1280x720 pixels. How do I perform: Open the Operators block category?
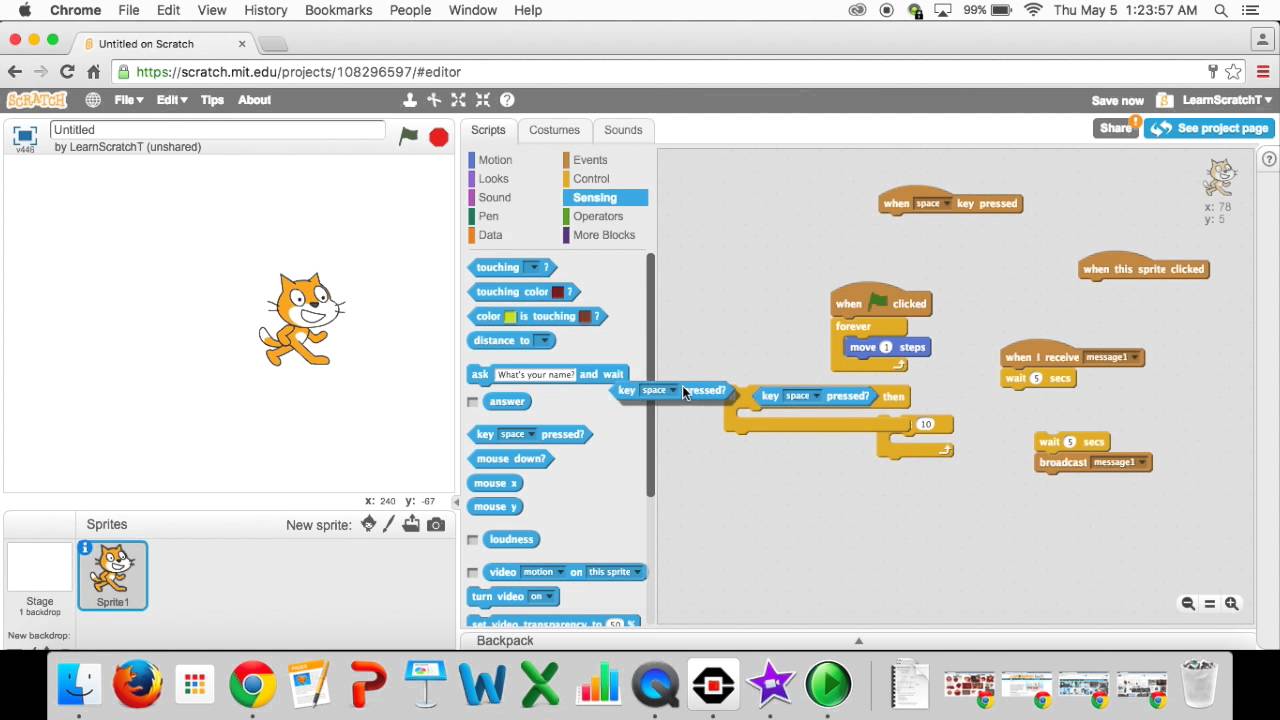[598, 216]
